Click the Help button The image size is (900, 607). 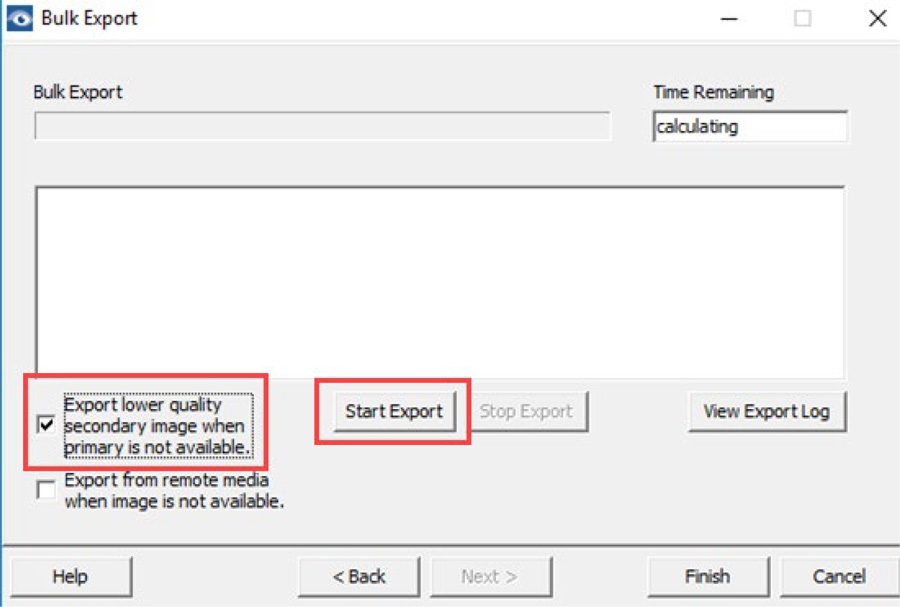pyautogui.click(x=70, y=576)
